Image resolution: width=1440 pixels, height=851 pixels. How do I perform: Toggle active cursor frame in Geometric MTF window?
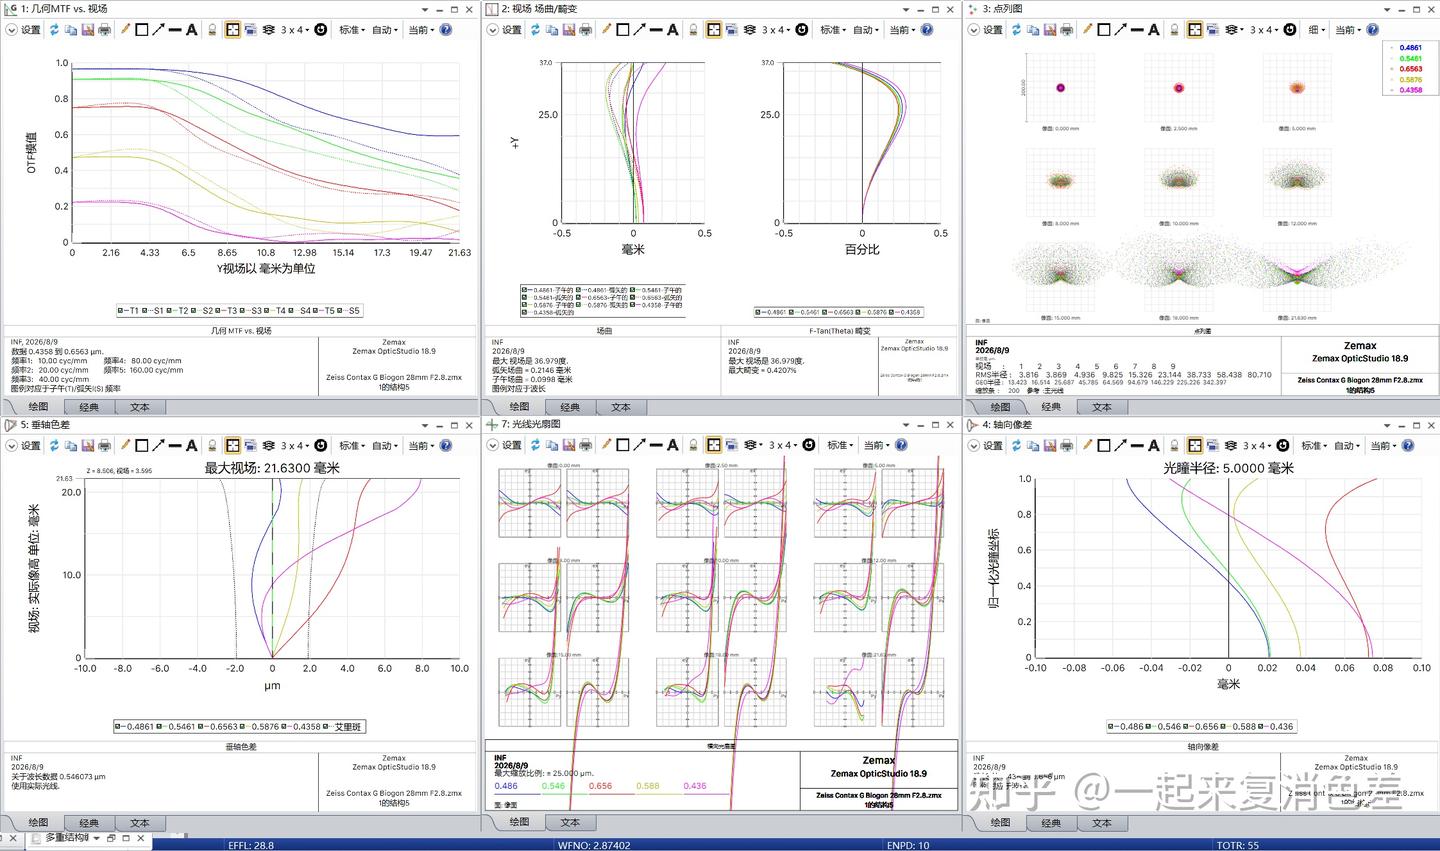[232, 30]
